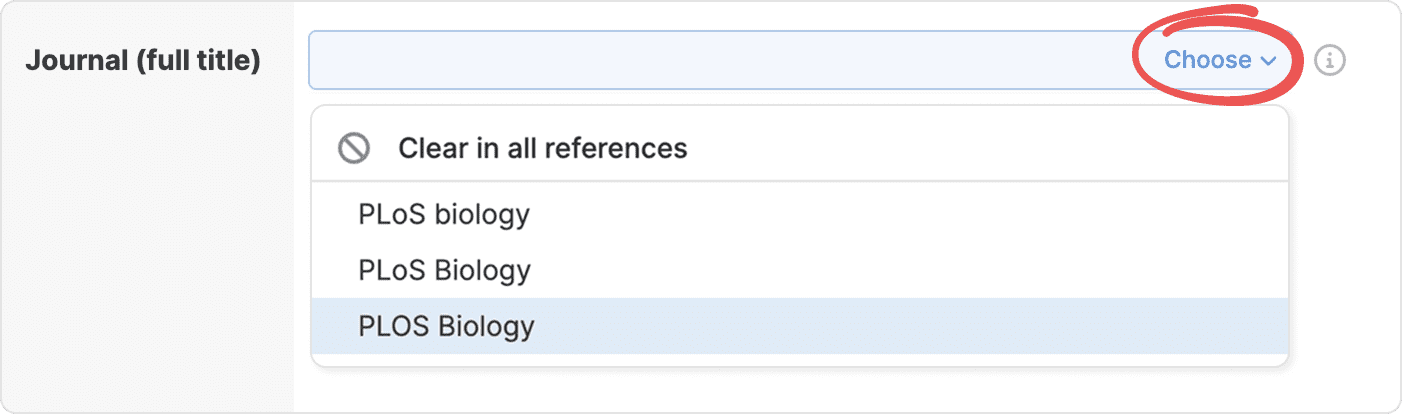Click the "Journal (full title)" field label
The width and height of the screenshot is (1402, 414).
point(143,60)
